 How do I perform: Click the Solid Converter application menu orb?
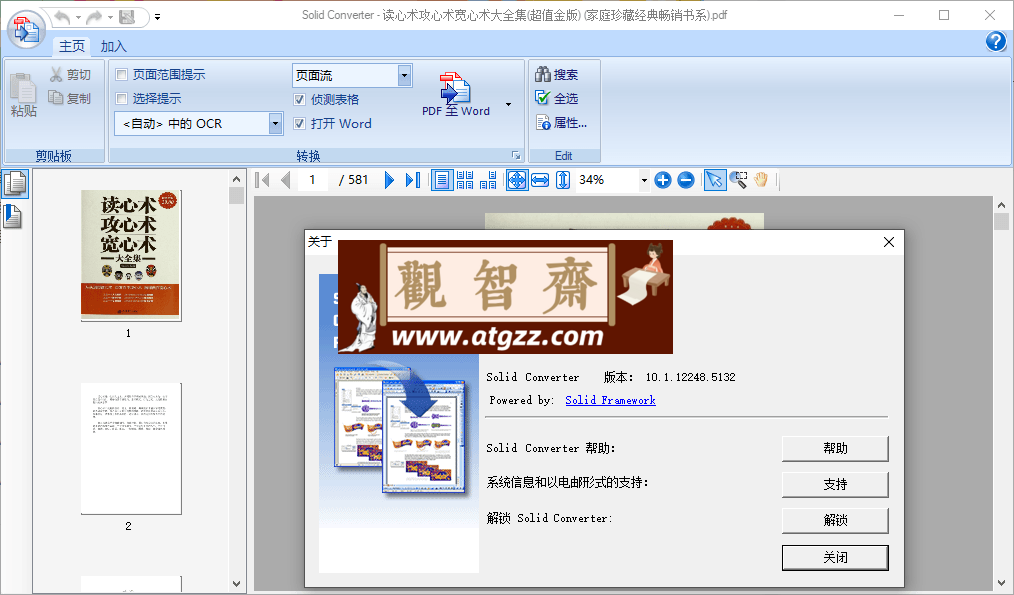27,30
